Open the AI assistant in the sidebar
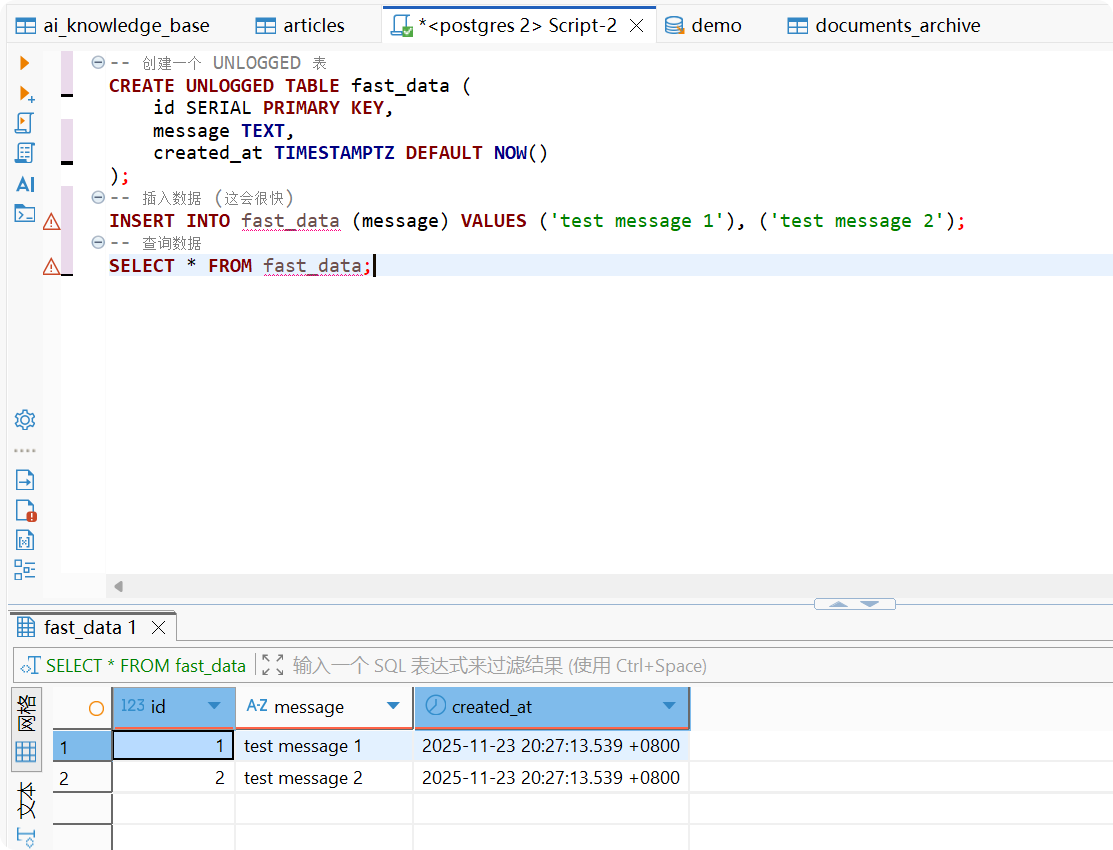Viewport: 1113px width, 850px height. [x=25, y=184]
